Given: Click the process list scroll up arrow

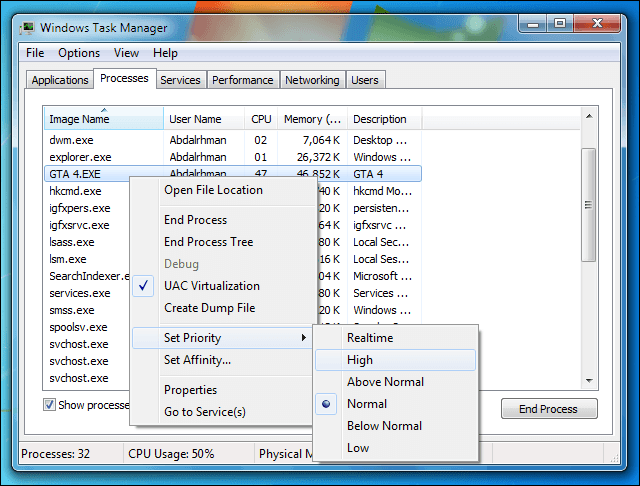Looking at the screenshot, I should pos(589,116).
